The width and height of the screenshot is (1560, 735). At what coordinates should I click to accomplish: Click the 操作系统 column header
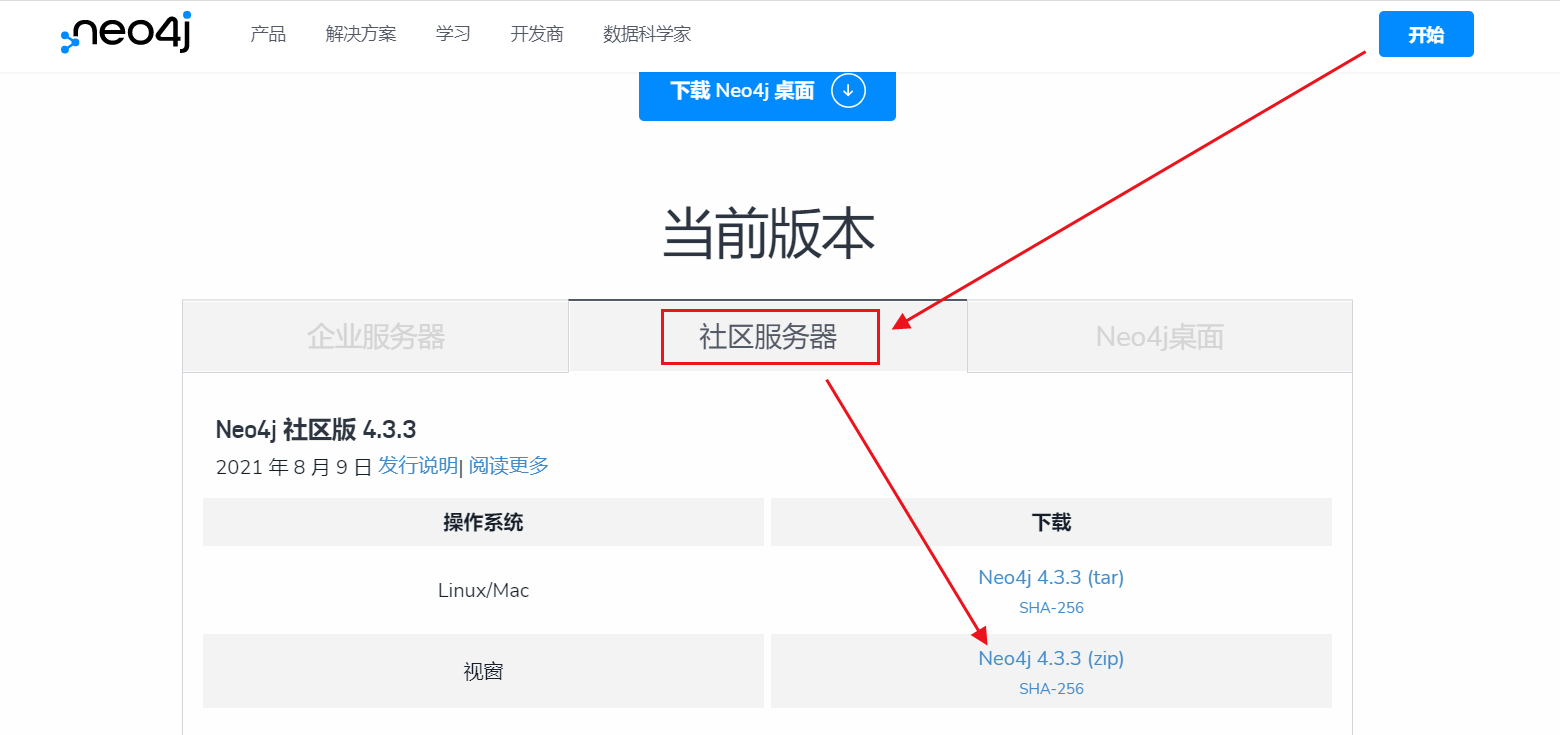pyautogui.click(x=483, y=522)
